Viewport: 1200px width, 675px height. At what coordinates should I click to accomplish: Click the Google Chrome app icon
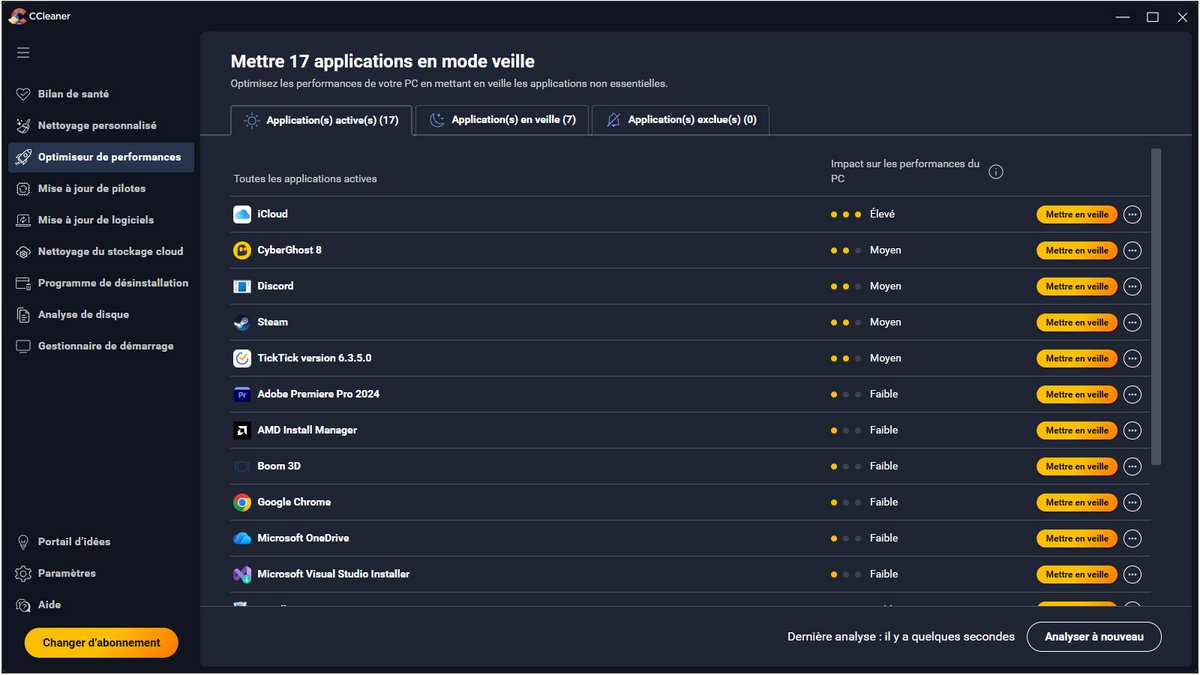click(x=242, y=502)
